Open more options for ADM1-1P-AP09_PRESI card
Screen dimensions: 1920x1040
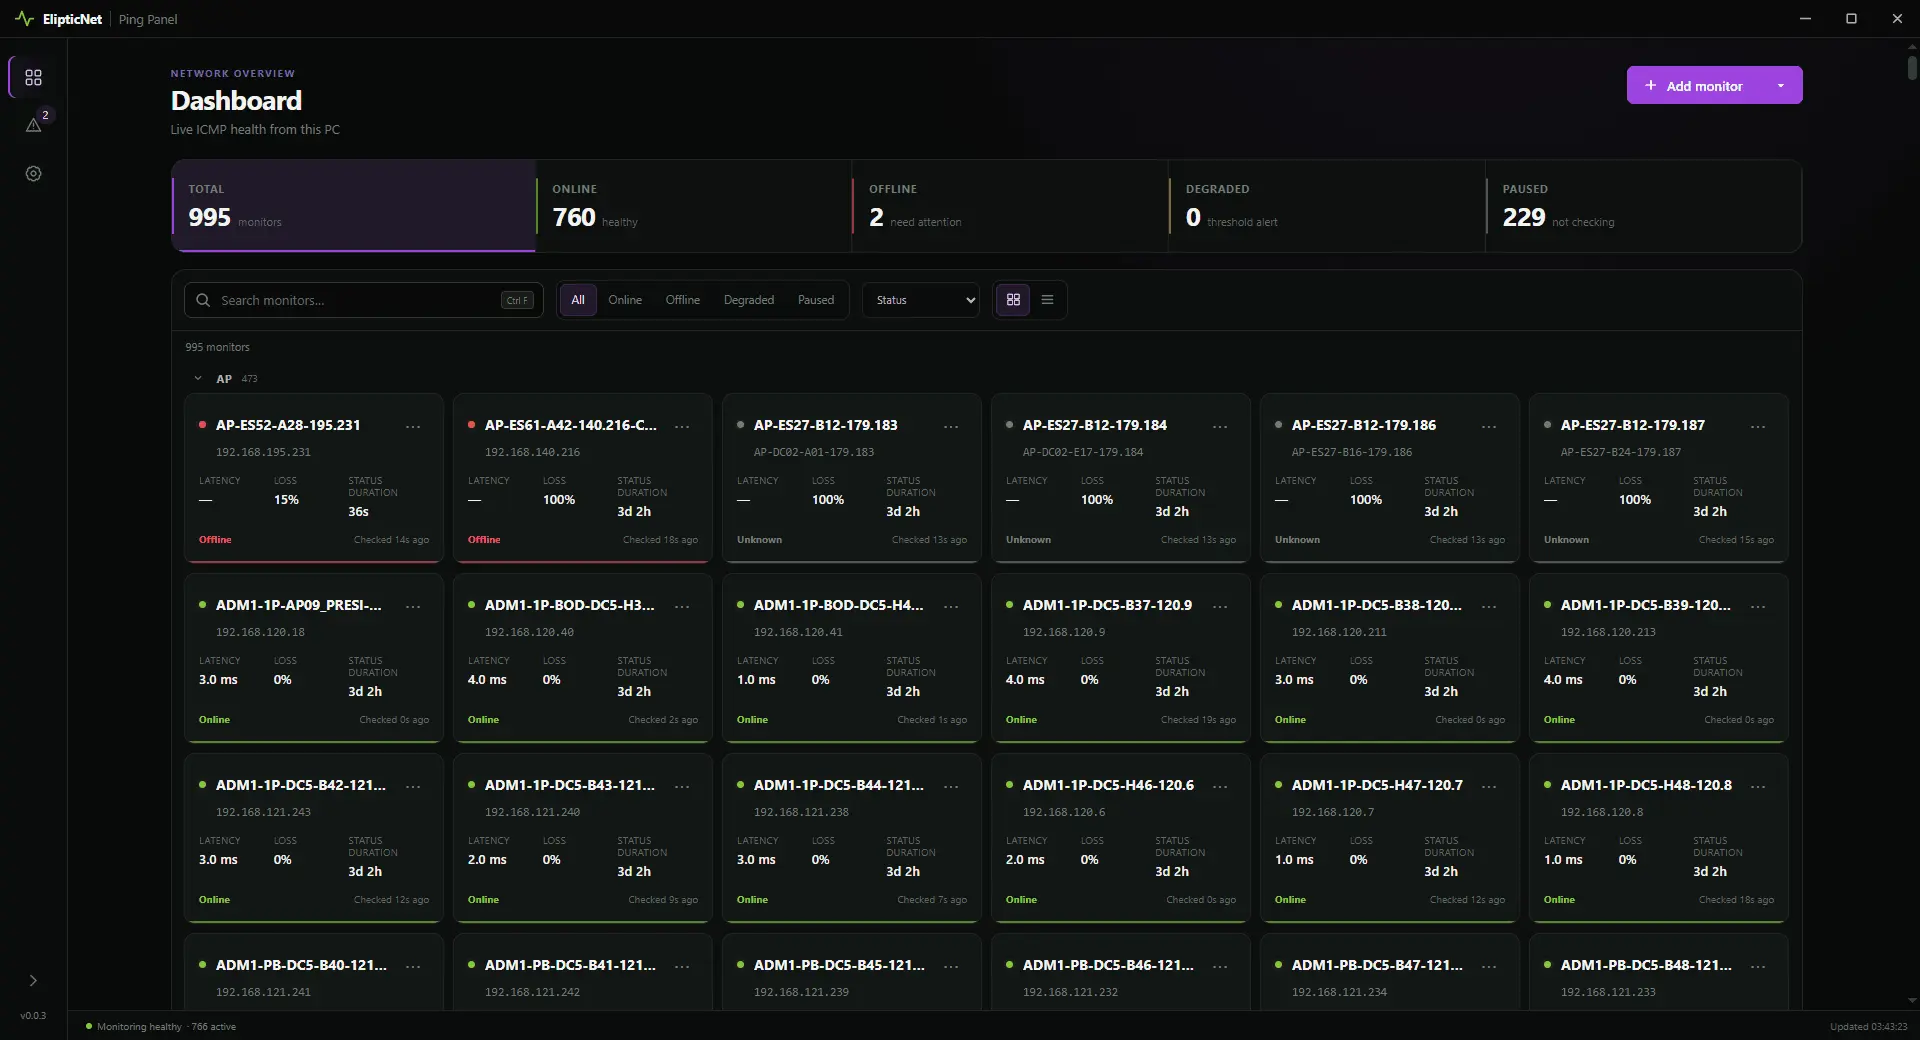click(x=413, y=606)
